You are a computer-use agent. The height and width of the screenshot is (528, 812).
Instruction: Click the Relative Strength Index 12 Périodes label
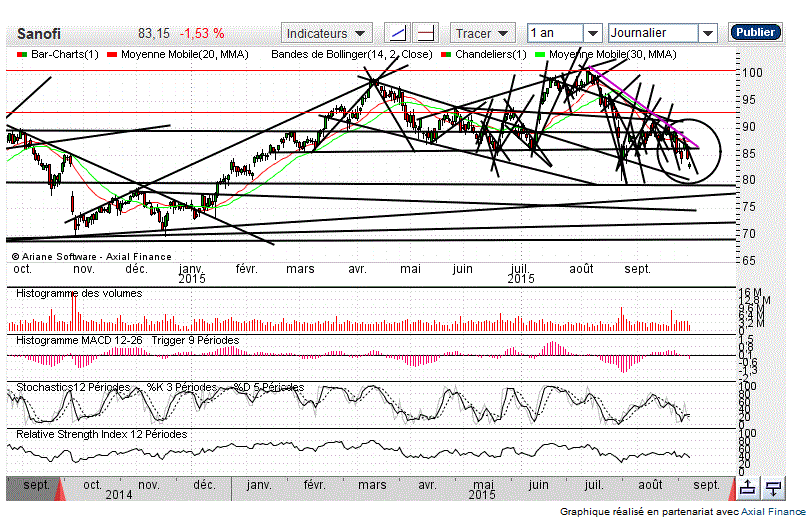102,434
